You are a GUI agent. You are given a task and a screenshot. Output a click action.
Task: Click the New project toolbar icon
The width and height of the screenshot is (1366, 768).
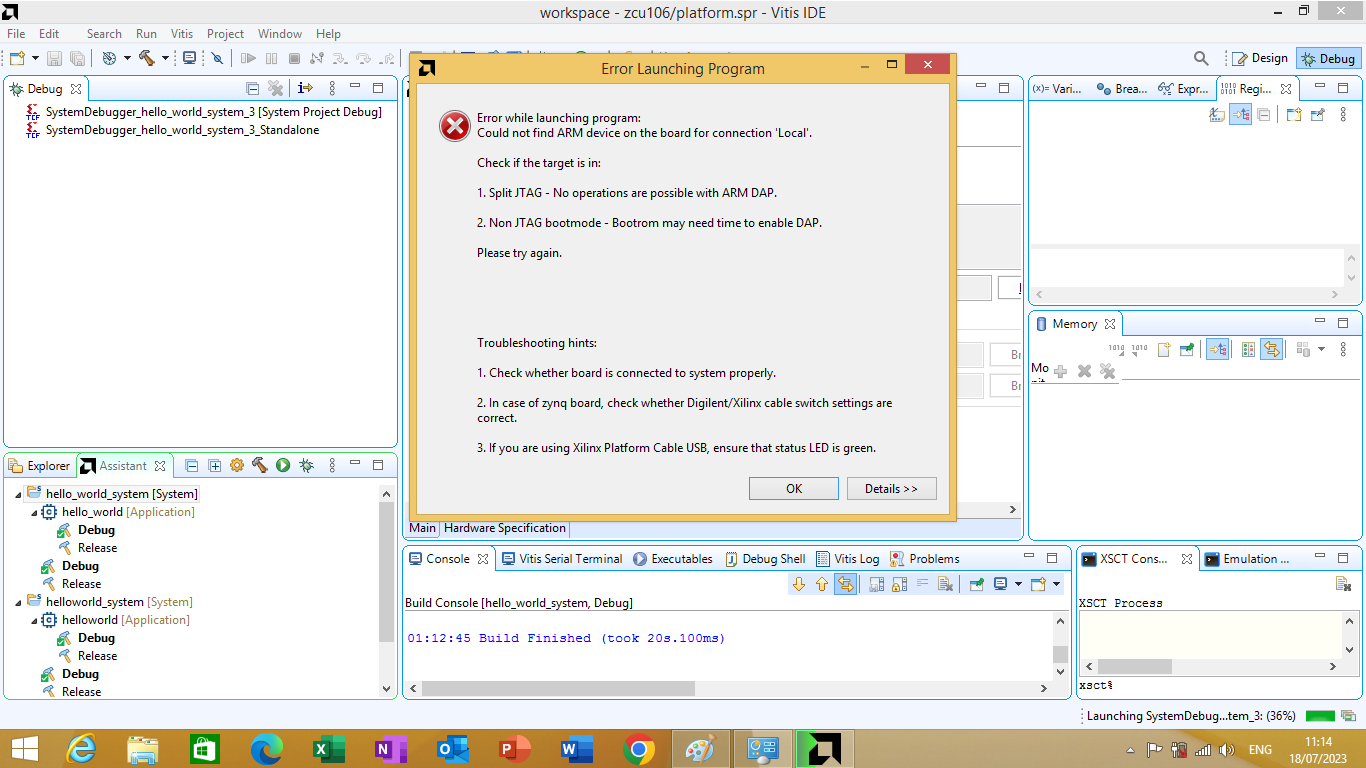click(17, 59)
